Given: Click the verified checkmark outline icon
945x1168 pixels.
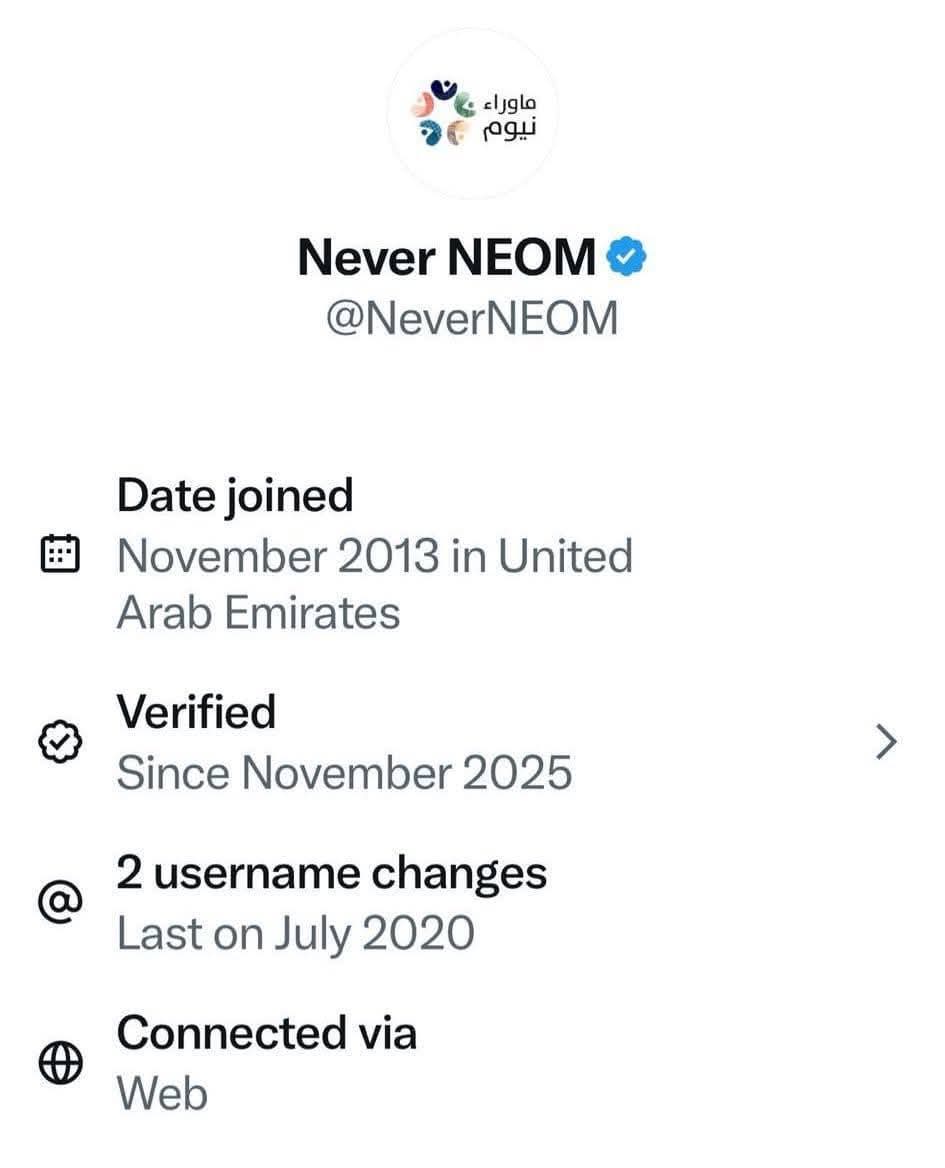Looking at the screenshot, I should (x=59, y=743).
